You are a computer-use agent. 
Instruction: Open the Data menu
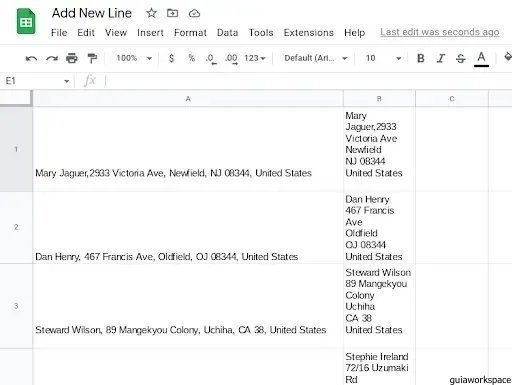coord(227,33)
